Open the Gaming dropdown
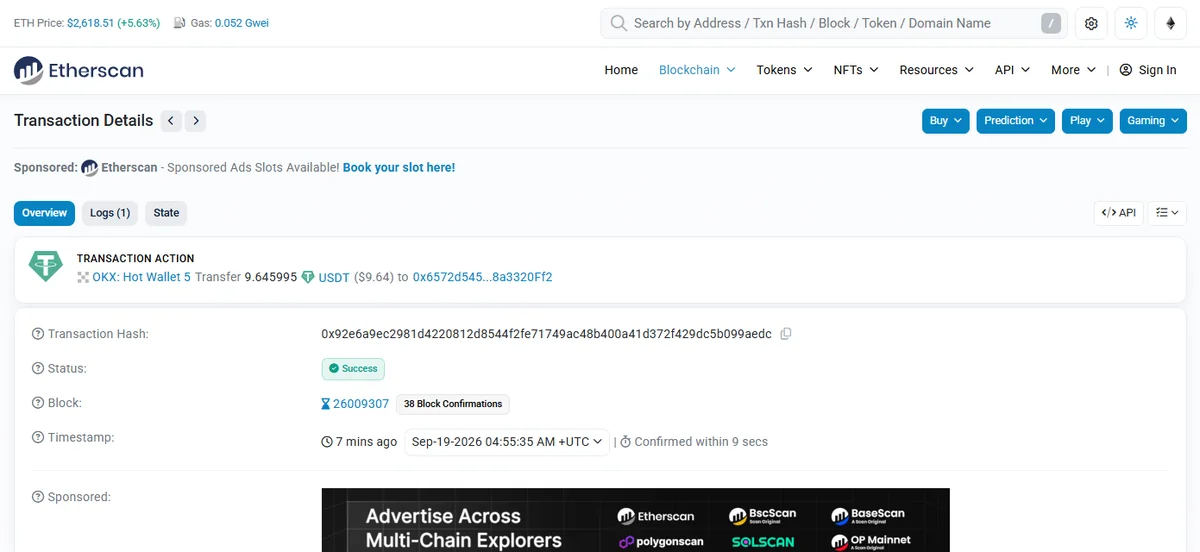This screenshot has width=1200, height=552. click(x=1153, y=121)
